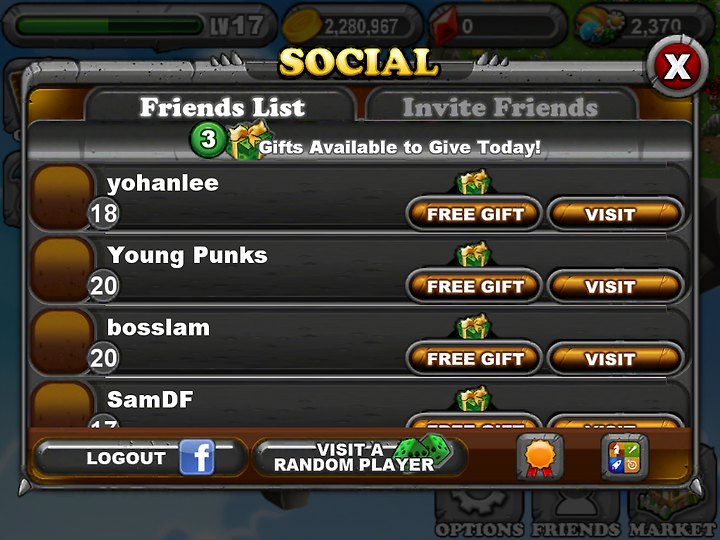Click the experience progress bar at LV17
720x540 pixels.
click(x=109, y=26)
